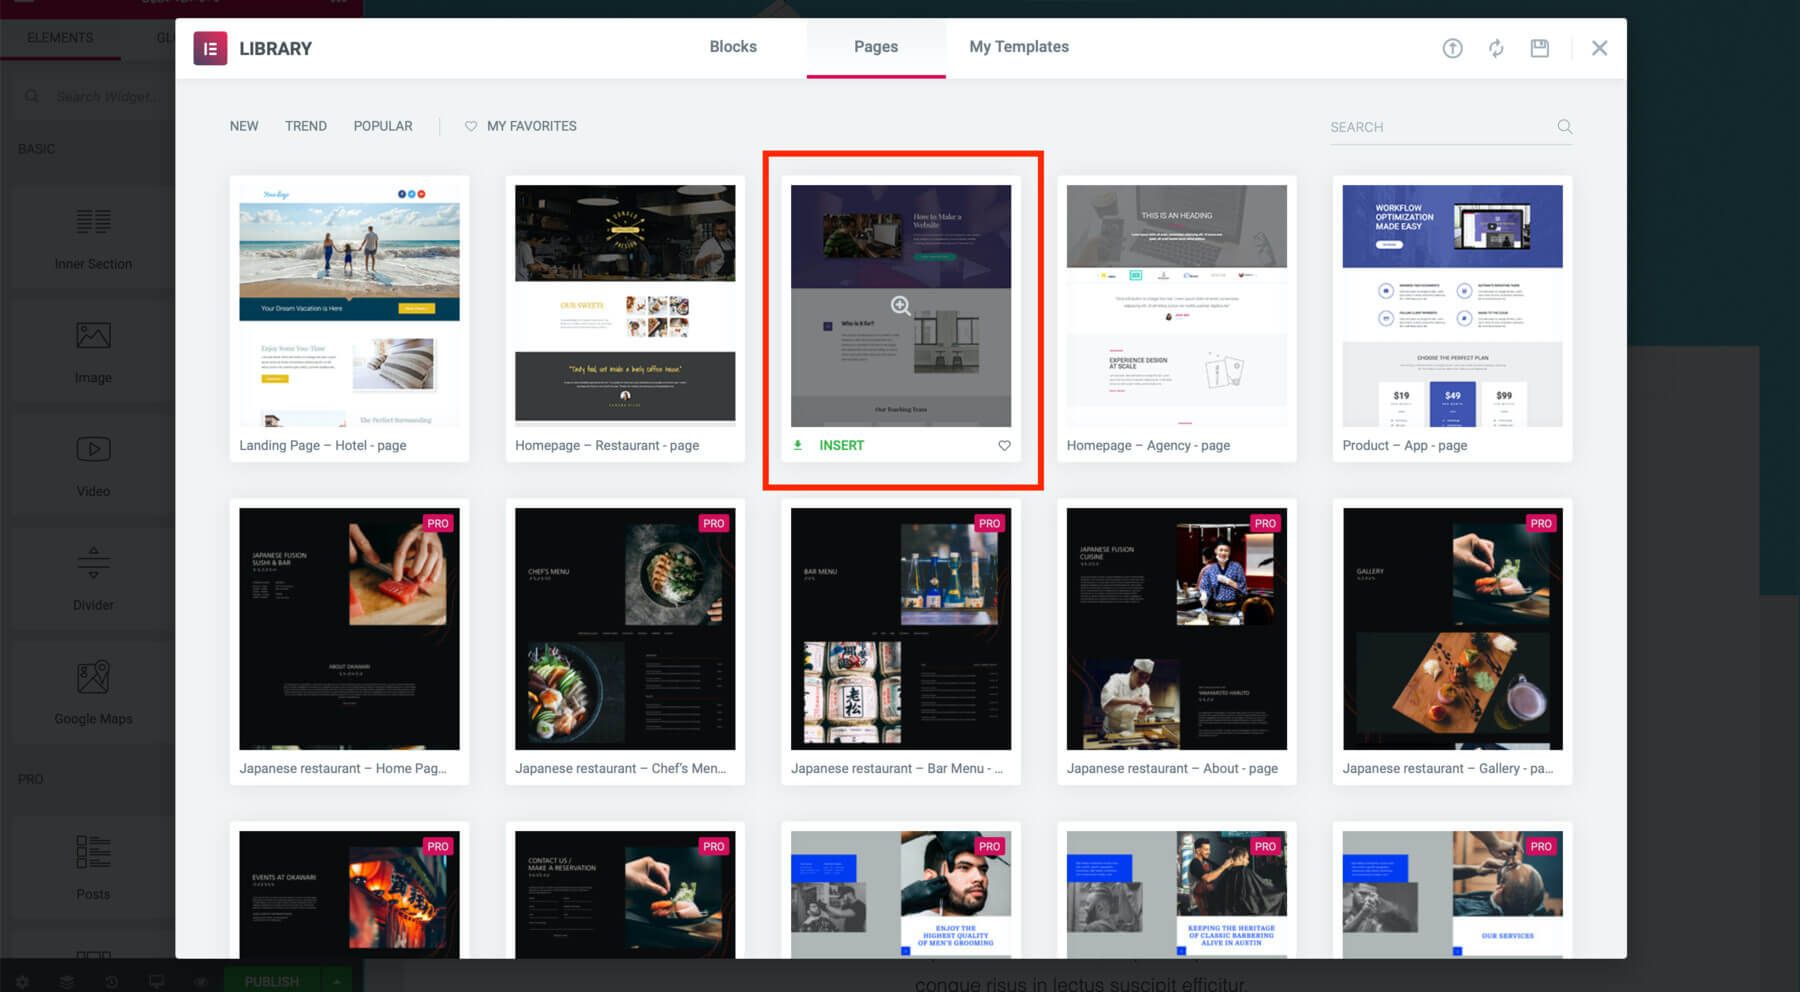Open Japanese restaurant Gallery page thumbnail
Viewport: 1800px width, 992px height.
click(x=1452, y=629)
